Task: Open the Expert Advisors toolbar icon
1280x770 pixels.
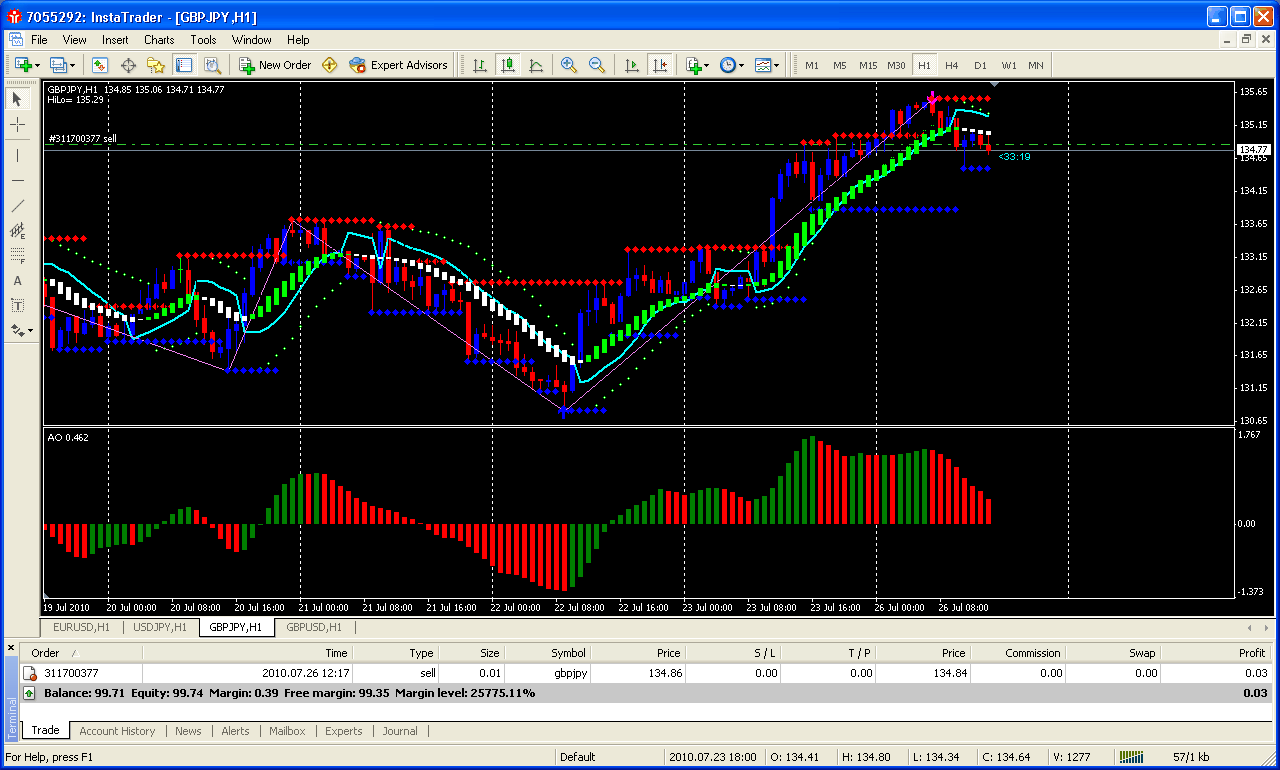Action: (x=398, y=65)
